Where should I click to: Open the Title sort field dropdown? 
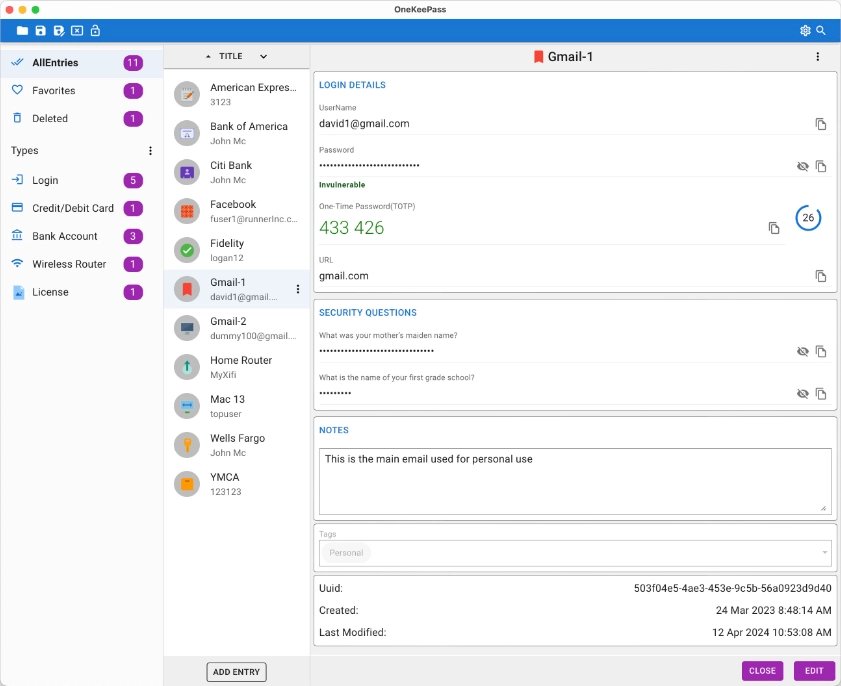[x=263, y=56]
